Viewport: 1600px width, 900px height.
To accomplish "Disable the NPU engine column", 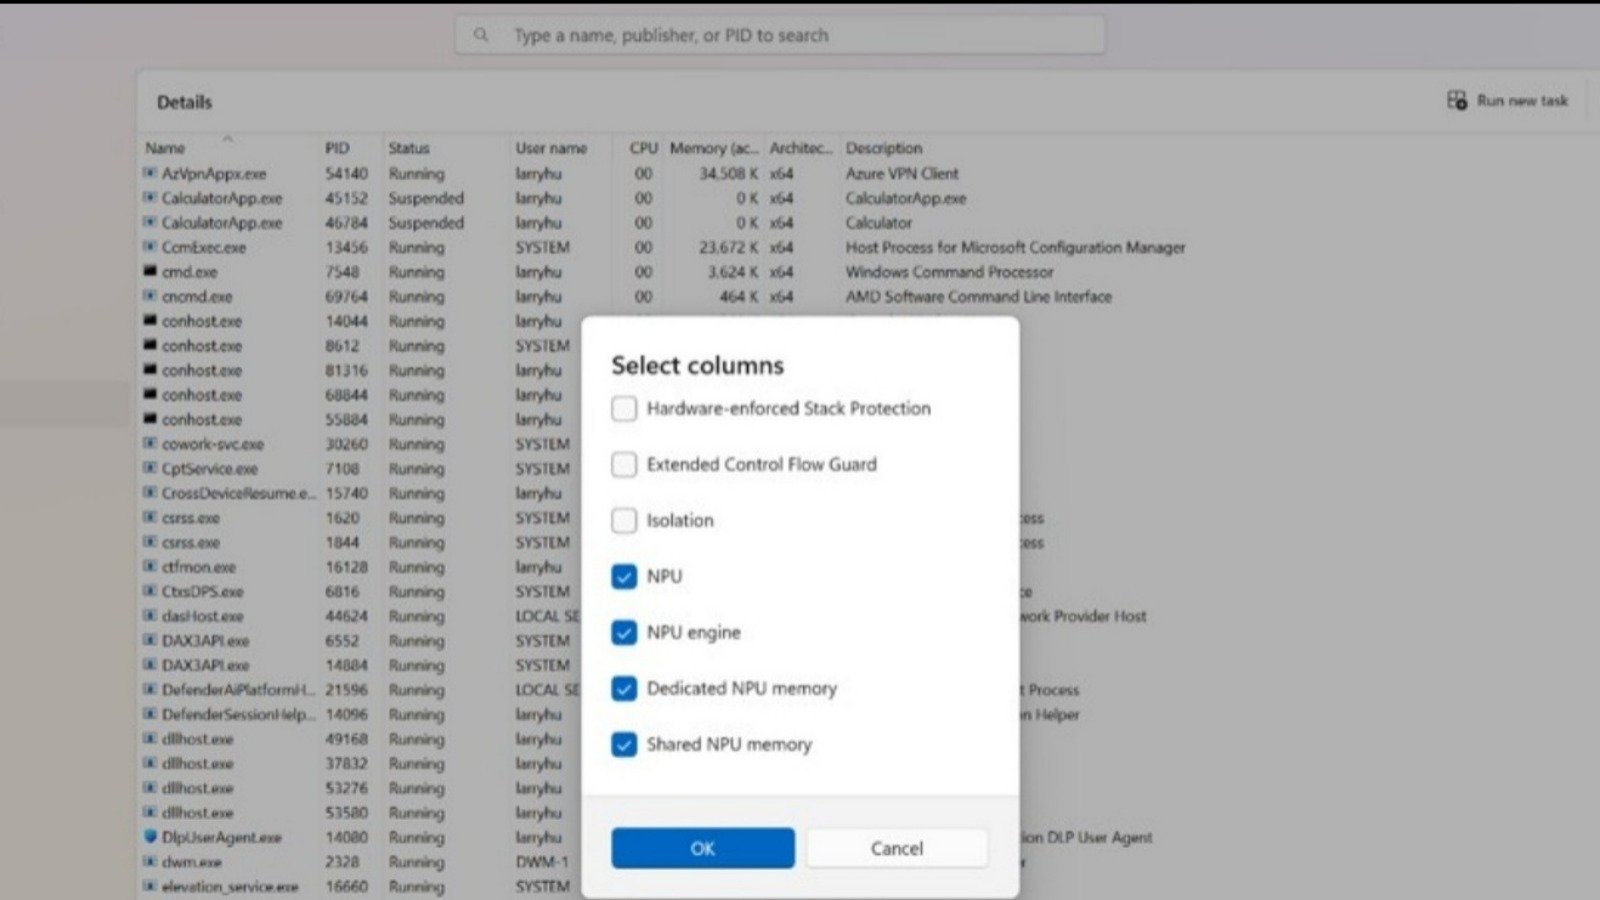I will 624,632.
